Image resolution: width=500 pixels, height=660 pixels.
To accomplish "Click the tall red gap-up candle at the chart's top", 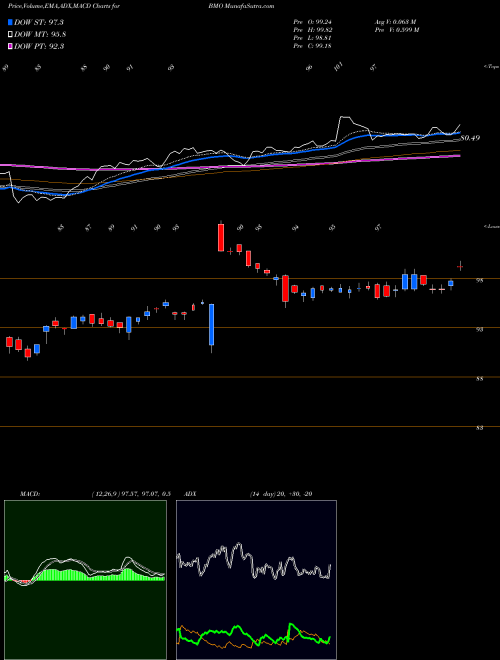I will pos(221,237).
